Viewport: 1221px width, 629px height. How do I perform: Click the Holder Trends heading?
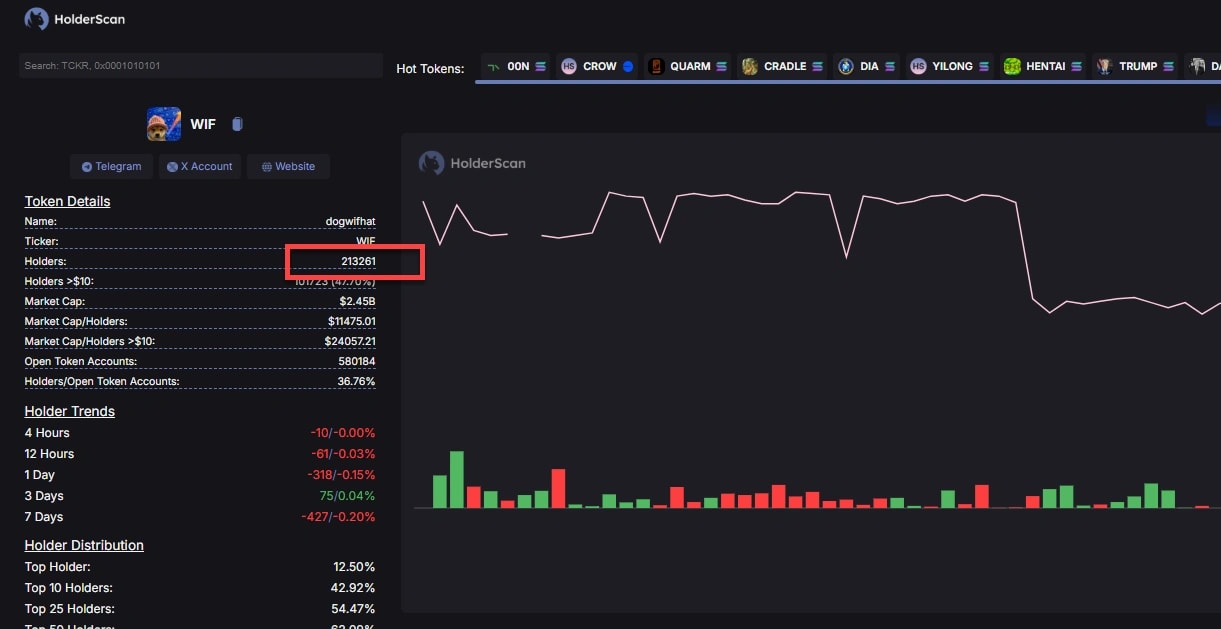point(69,411)
